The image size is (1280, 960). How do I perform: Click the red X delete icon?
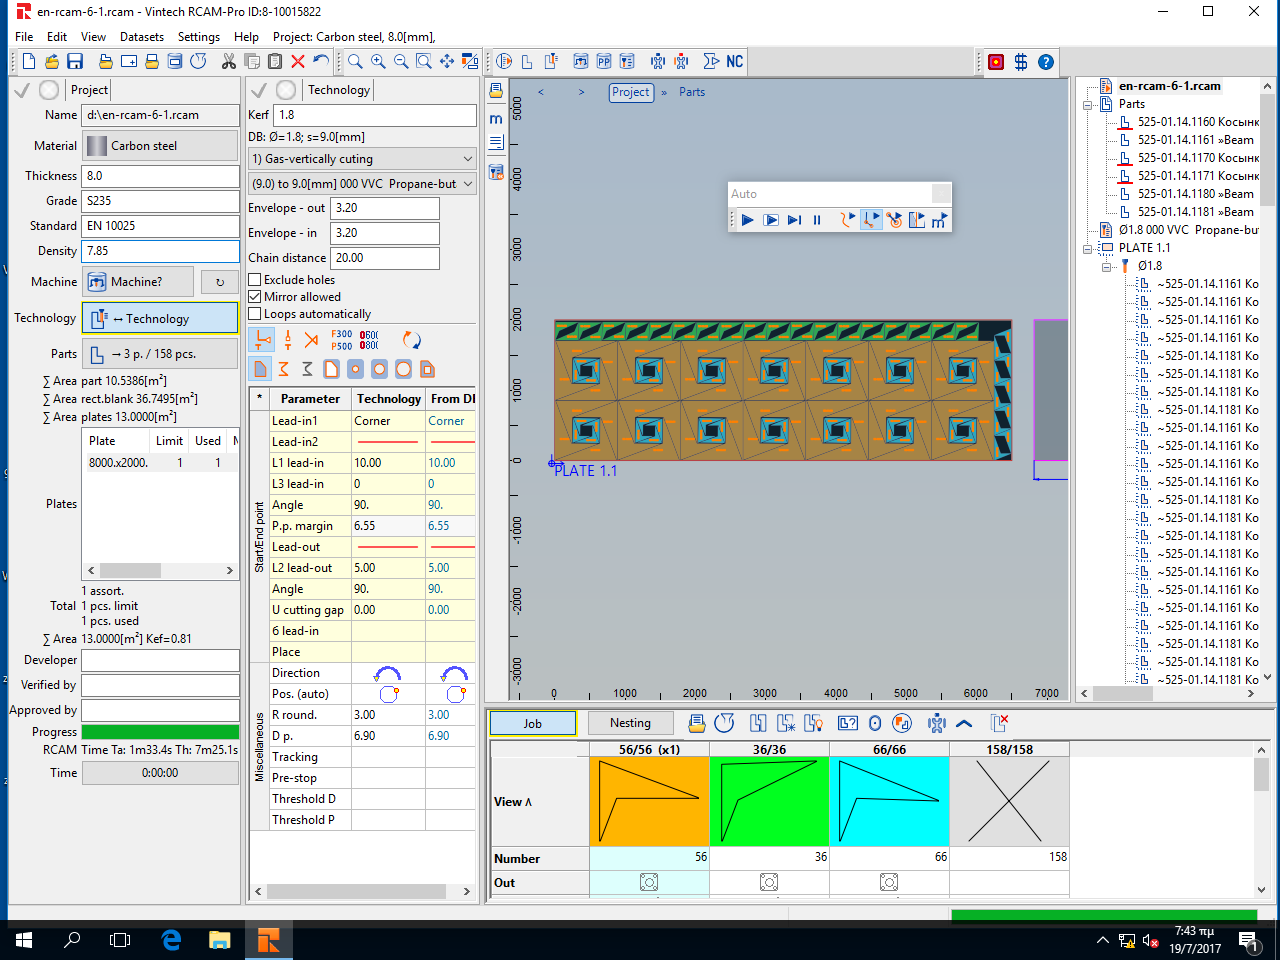click(297, 61)
